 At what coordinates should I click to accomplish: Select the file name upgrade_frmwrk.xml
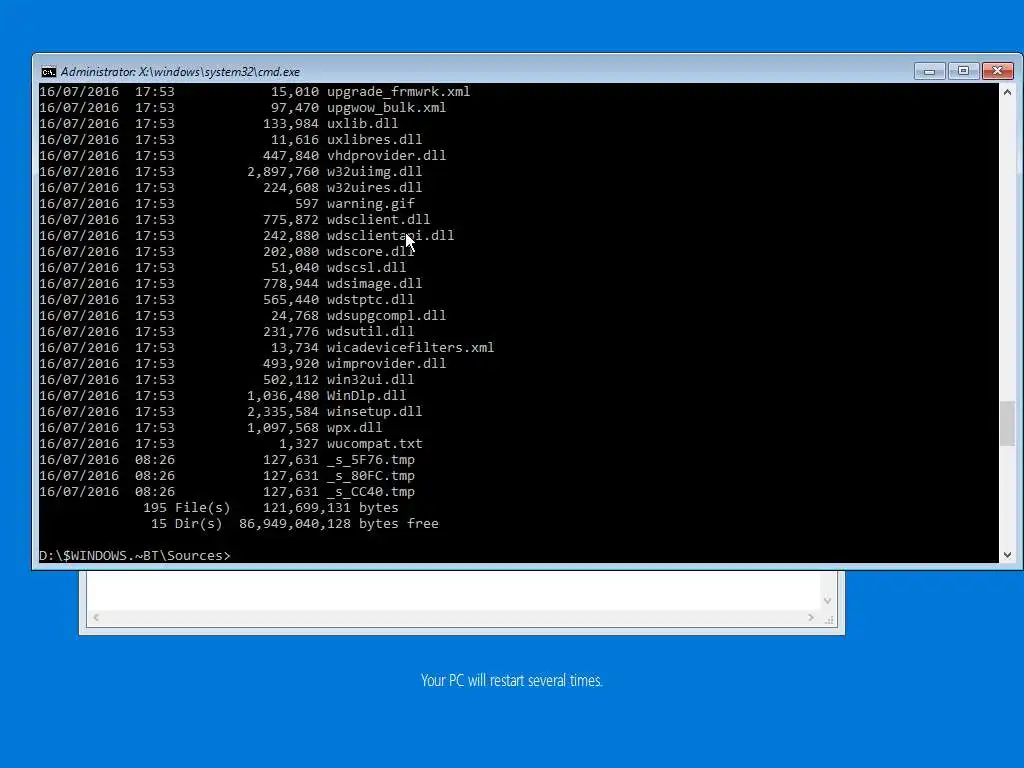pos(398,91)
